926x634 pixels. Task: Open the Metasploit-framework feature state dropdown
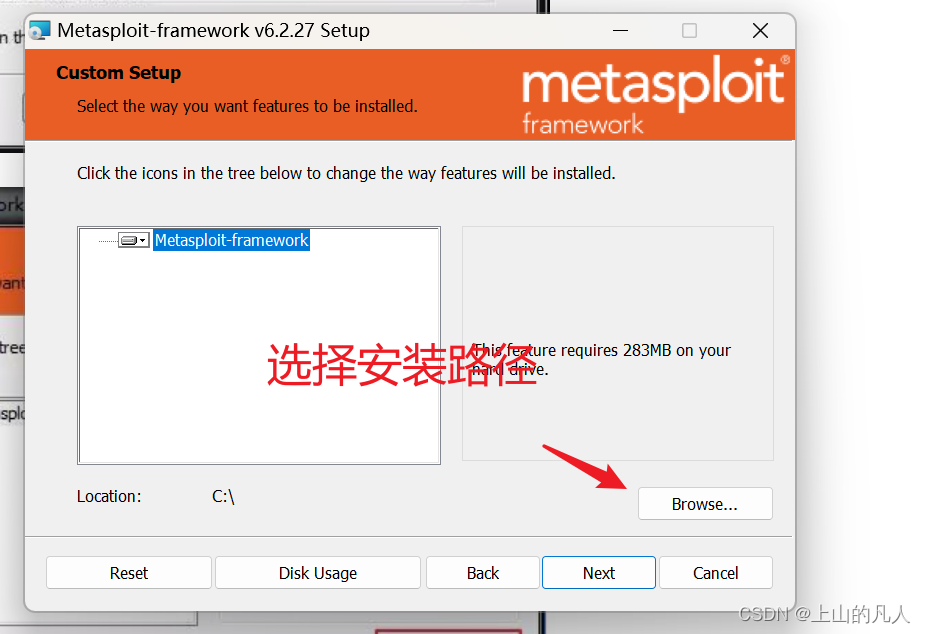(x=142, y=240)
